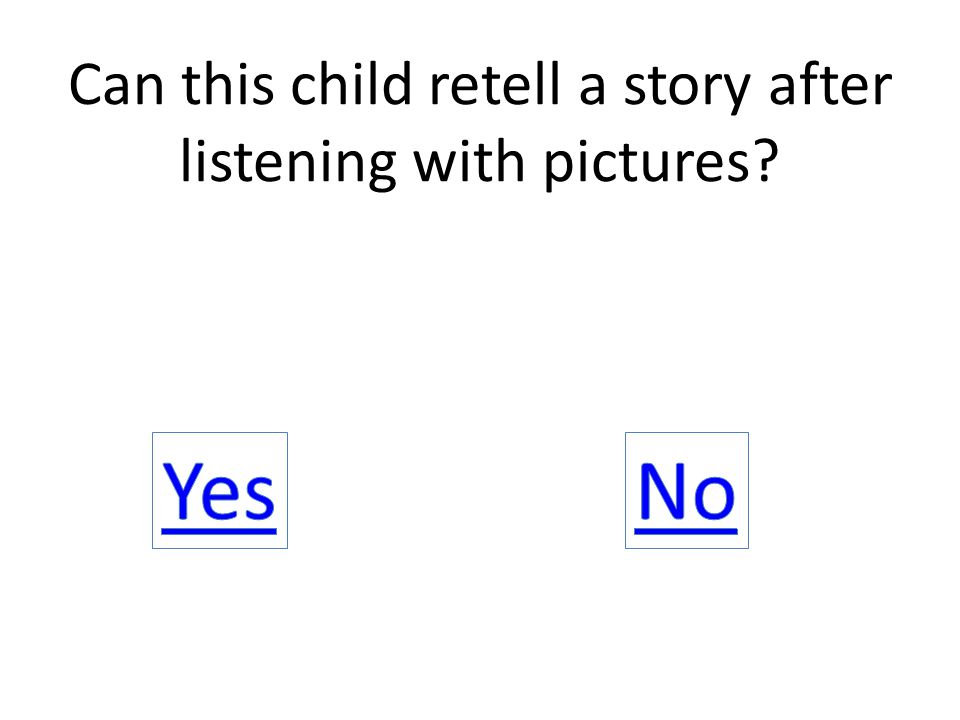Tap the bordered No text box
The width and height of the screenshot is (960, 720).
(686, 491)
